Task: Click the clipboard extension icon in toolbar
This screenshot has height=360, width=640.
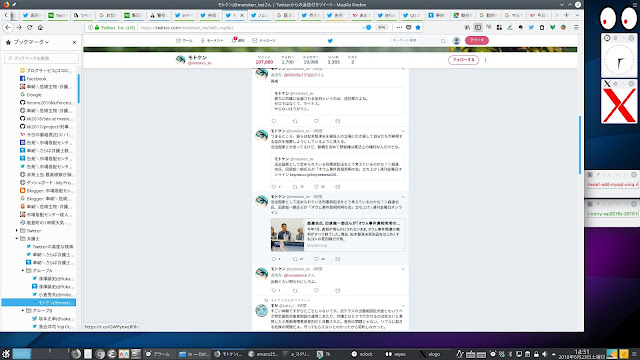Action: click(x=542, y=27)
